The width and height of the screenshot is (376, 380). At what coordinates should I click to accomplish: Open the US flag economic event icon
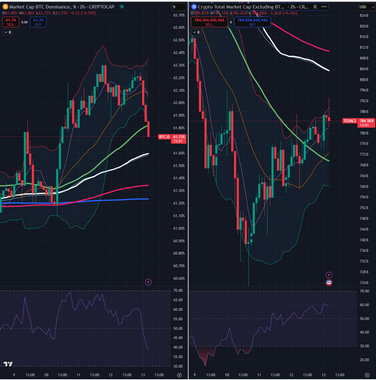tap(329, 283)
